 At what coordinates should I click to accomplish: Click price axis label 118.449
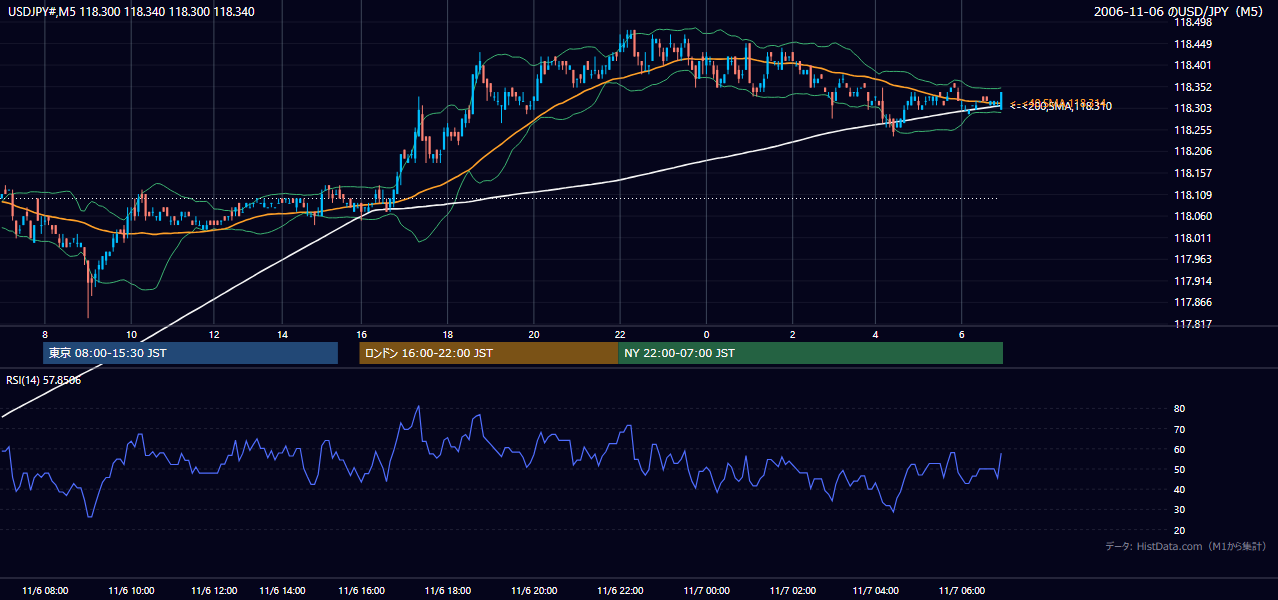click(1193, 44)
